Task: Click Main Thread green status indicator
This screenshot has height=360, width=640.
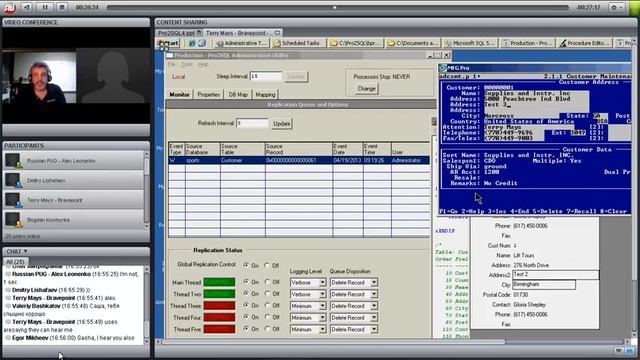Action: [220, 282]
